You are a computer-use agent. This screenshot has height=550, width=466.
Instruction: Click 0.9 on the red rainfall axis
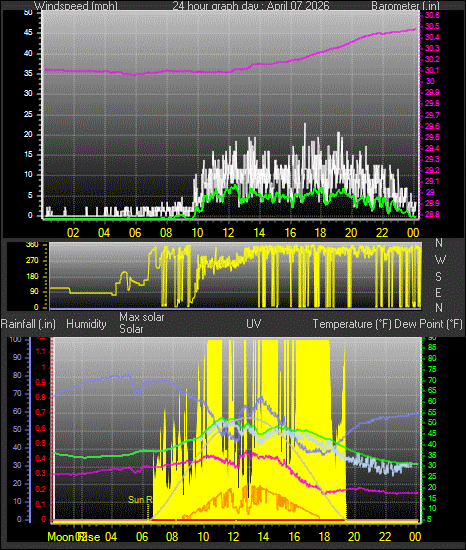[x=41, y=382]
